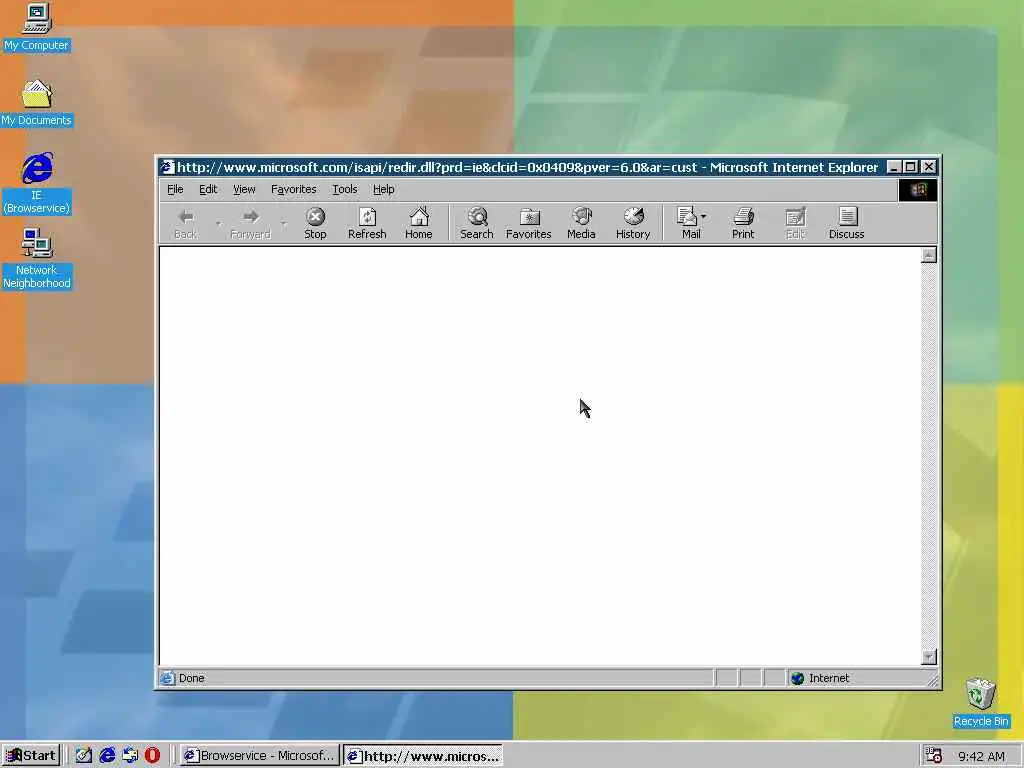The image size is (1024, 768).
Task: Select the My Computer desktop icon
Action: [36, 27]
